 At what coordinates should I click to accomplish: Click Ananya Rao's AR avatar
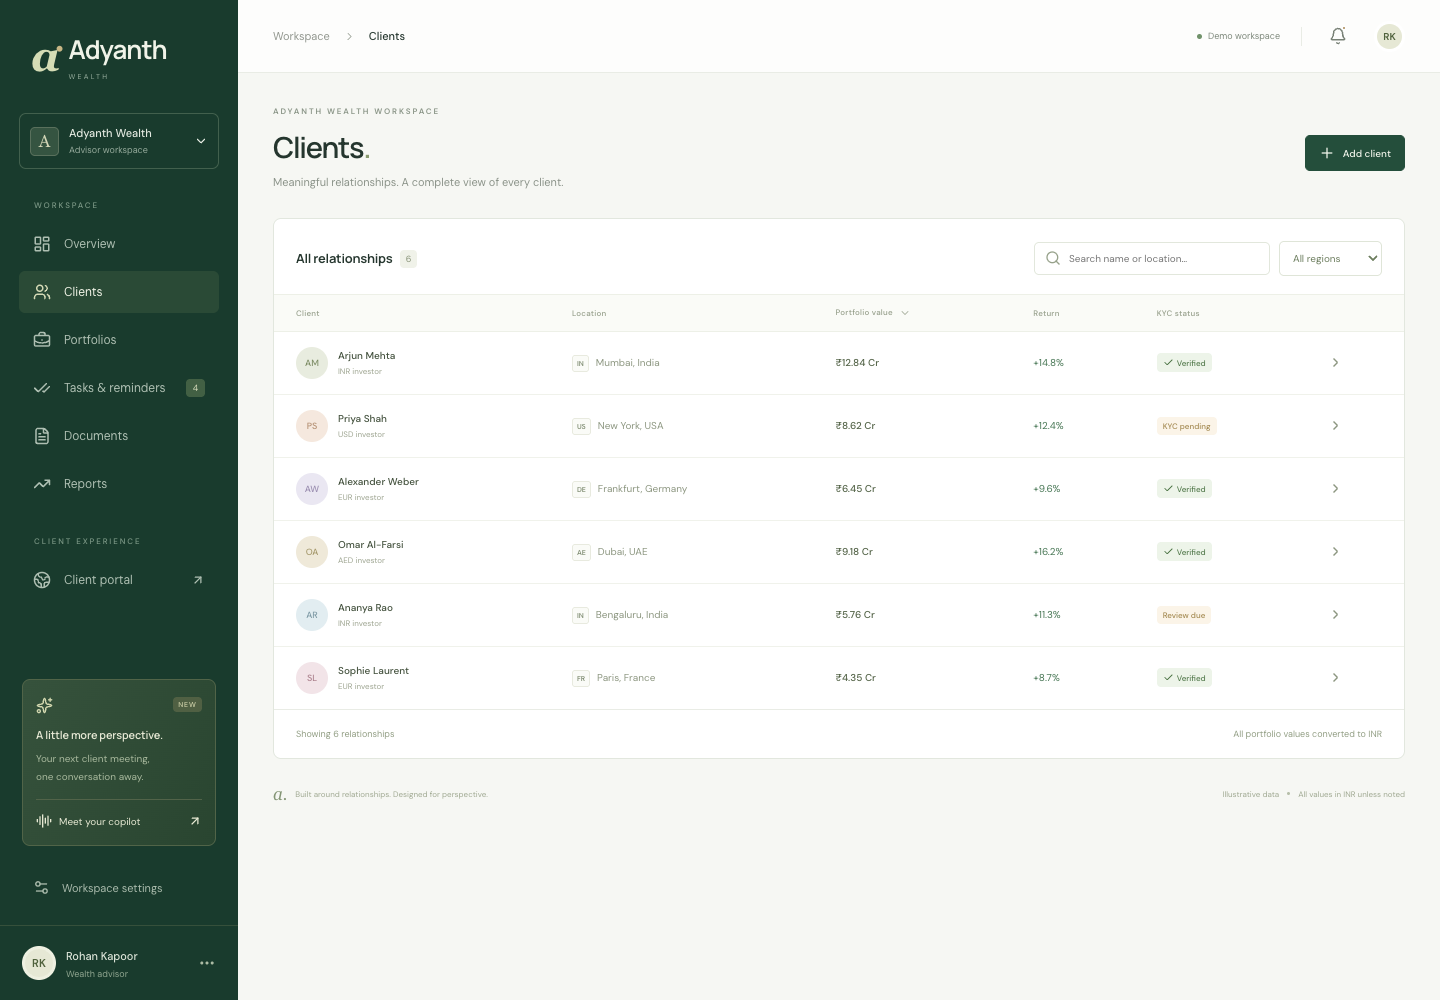pyautogui.click(x=312, y=615)
